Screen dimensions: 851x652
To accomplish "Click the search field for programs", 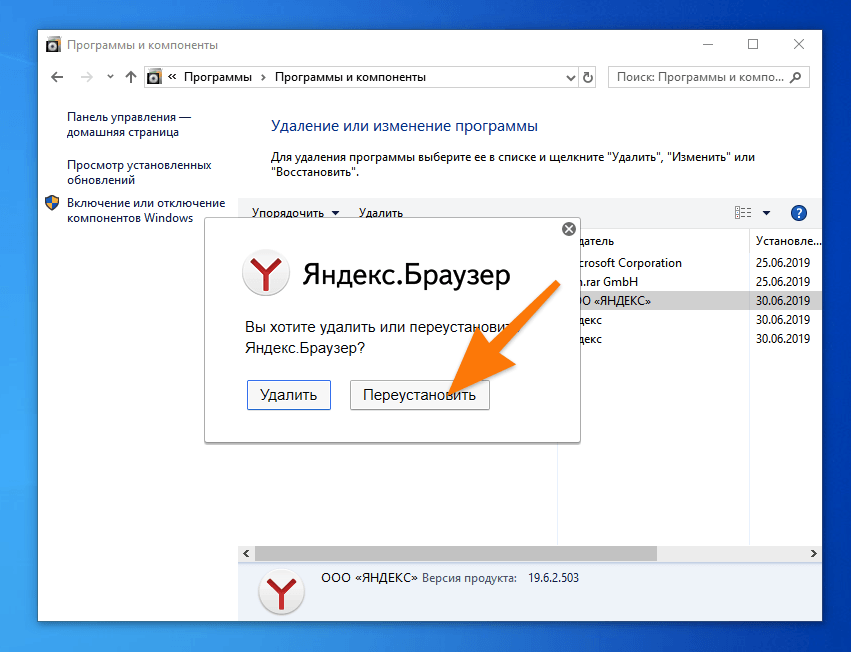I will coord(708,77).
